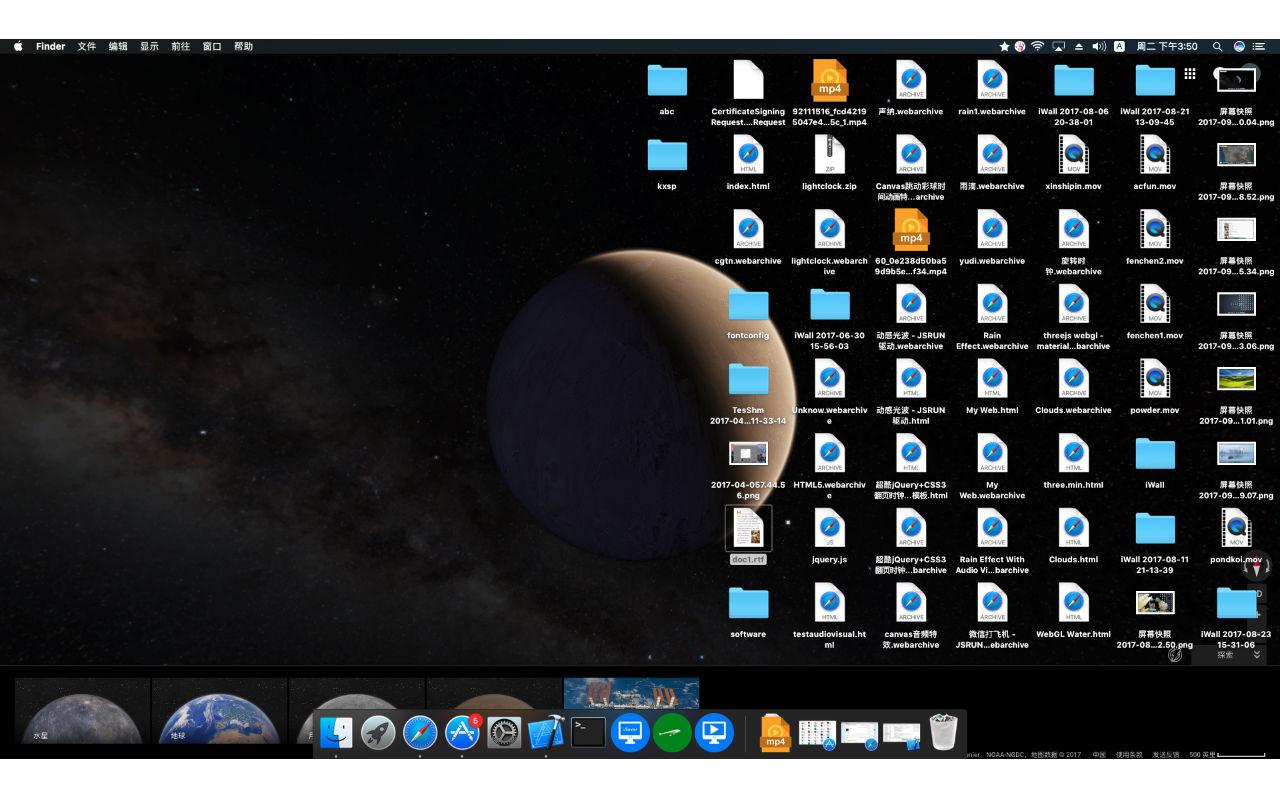Click the 3D button on the map
The width and height of the screenshot is (1280, 800).
click(1258, 592)
